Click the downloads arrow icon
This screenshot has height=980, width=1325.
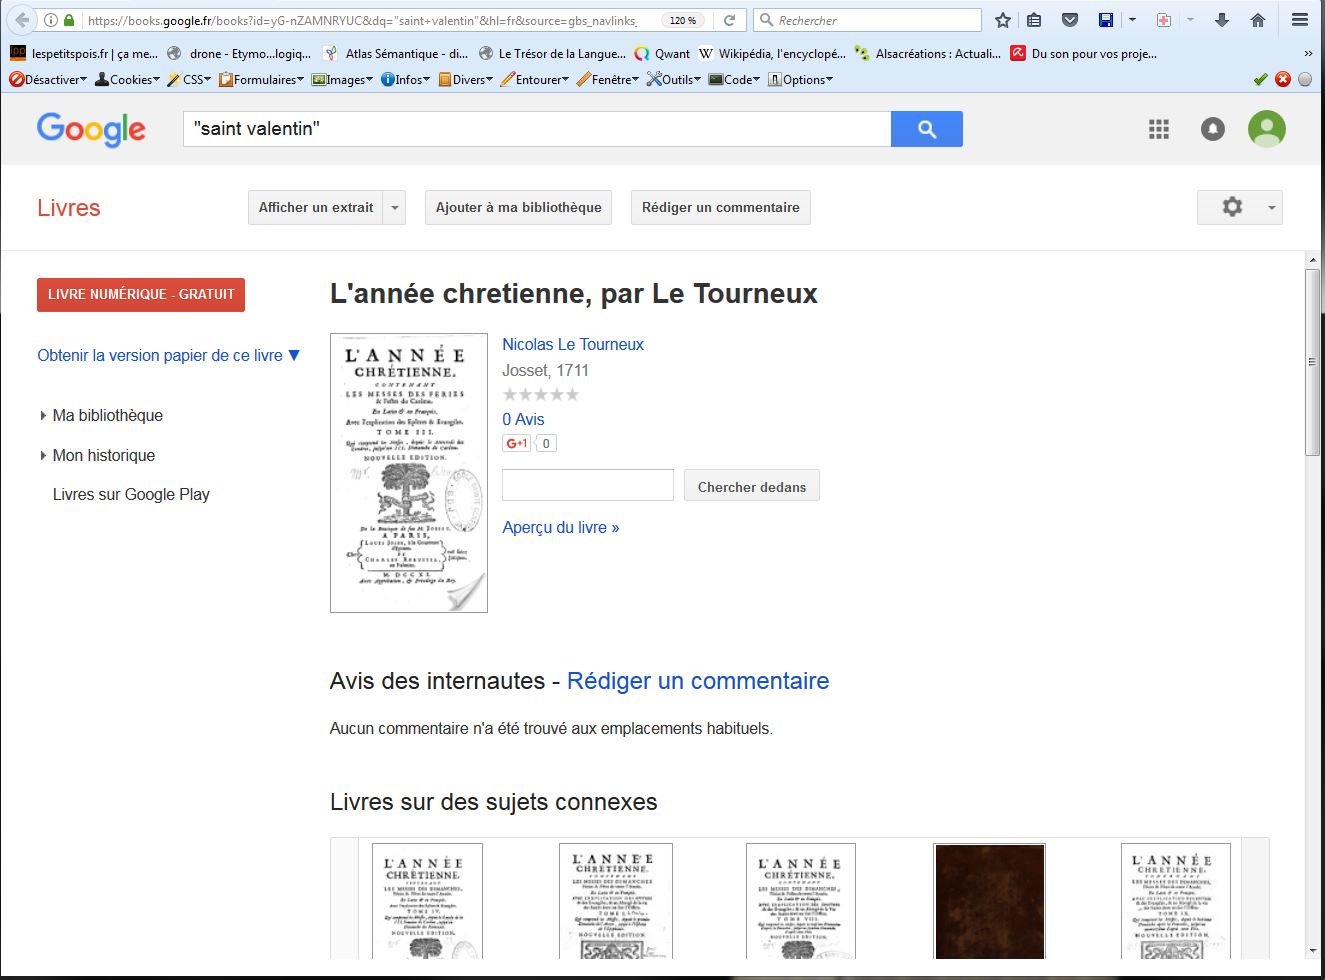(x=1222, y=20)
